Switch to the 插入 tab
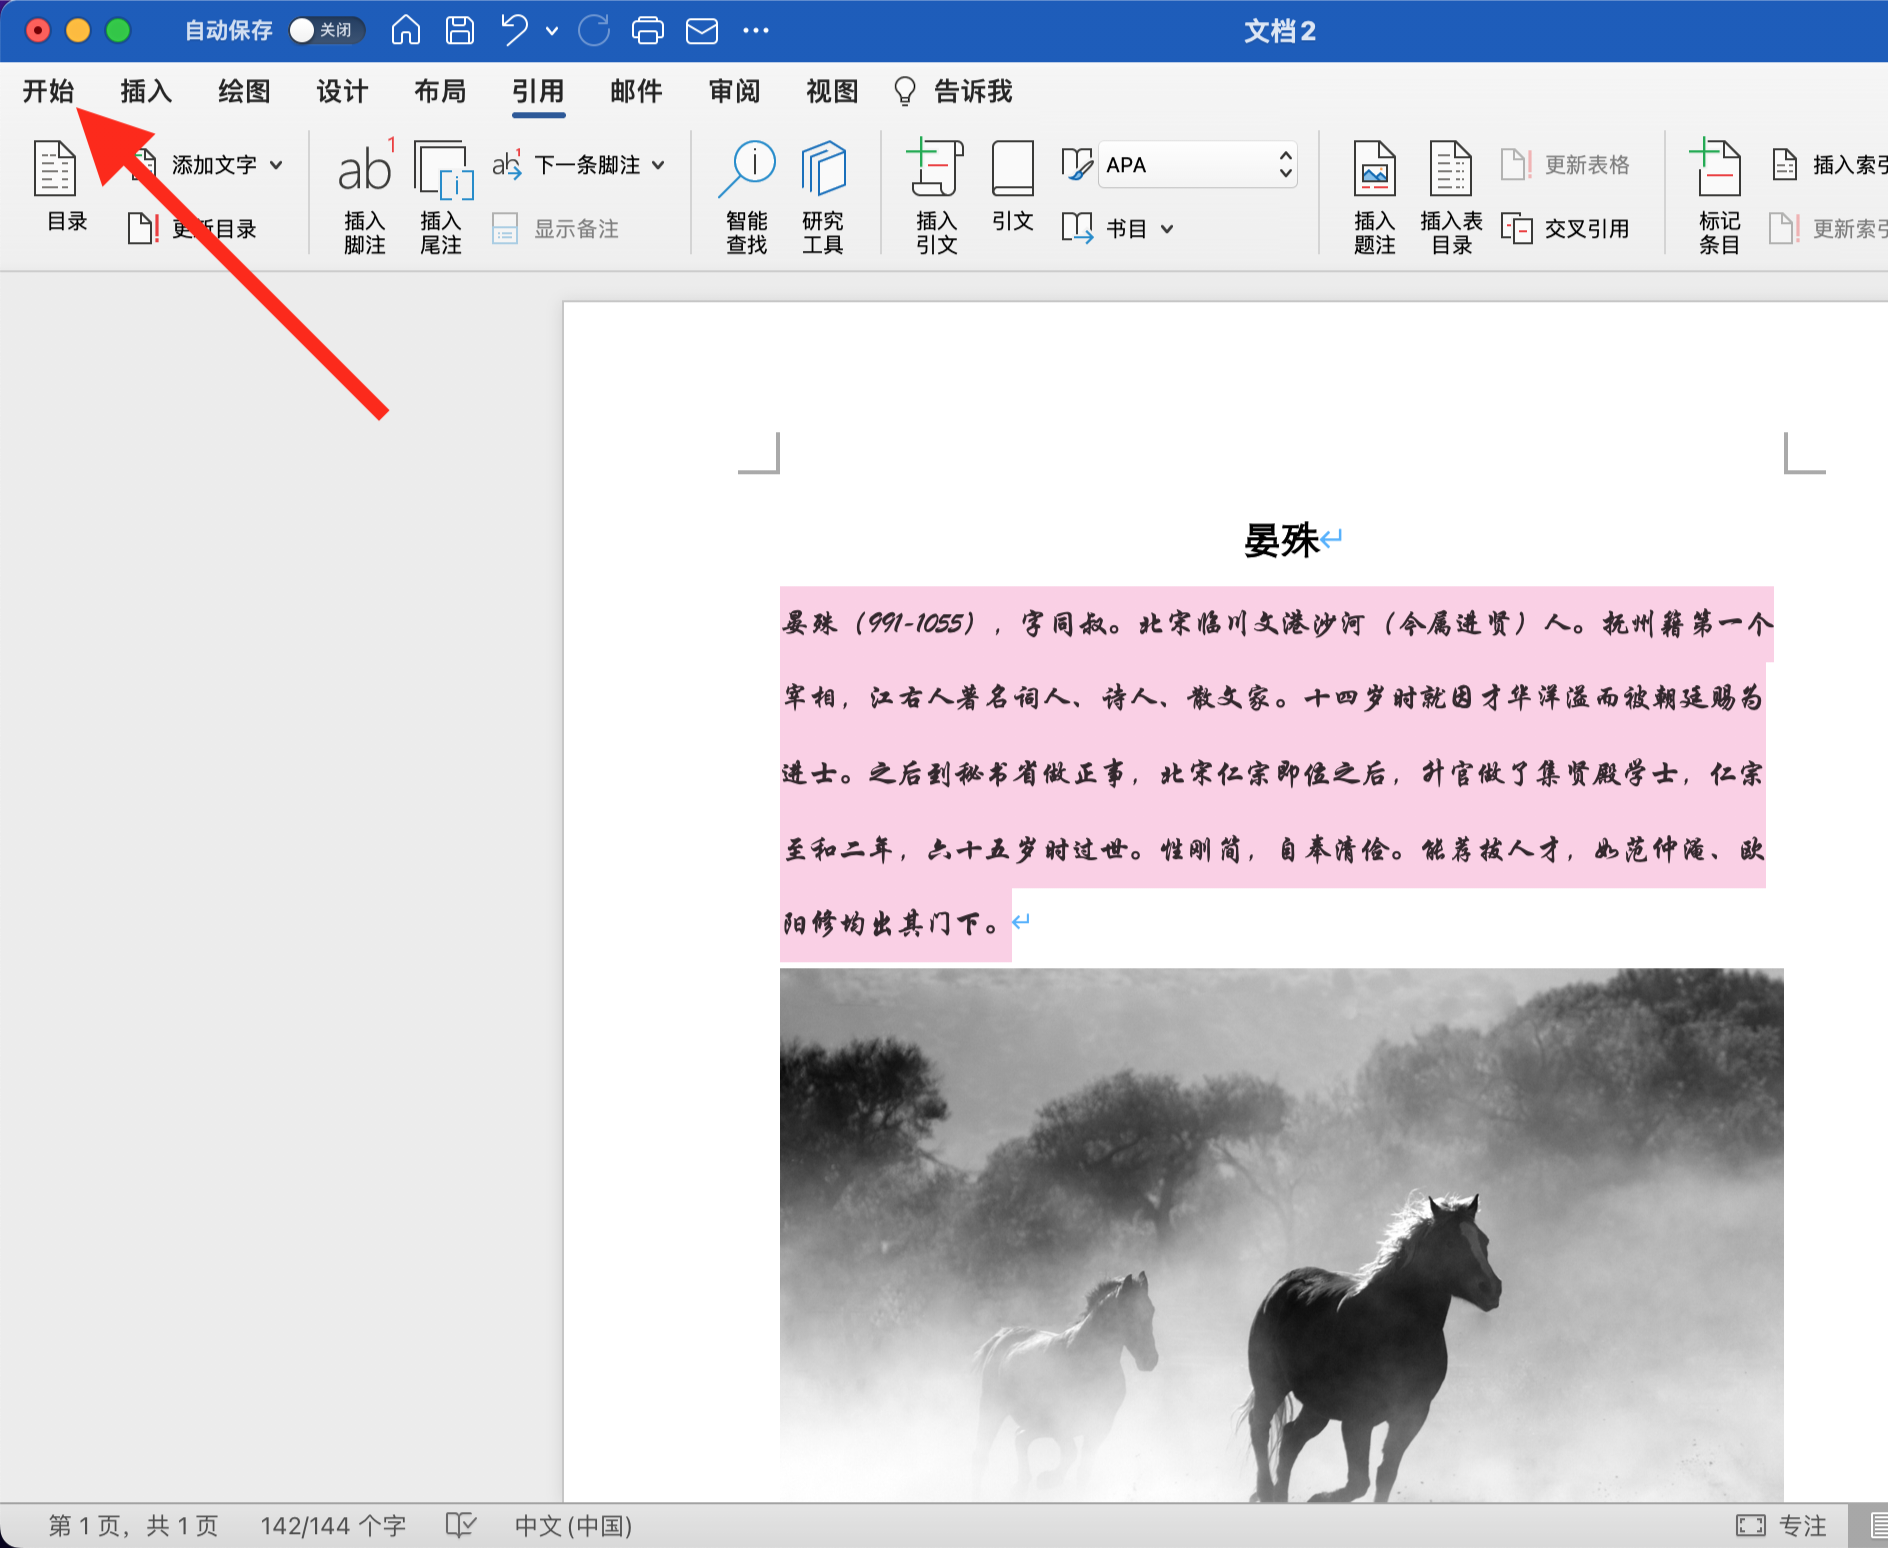 pos(146,91)
